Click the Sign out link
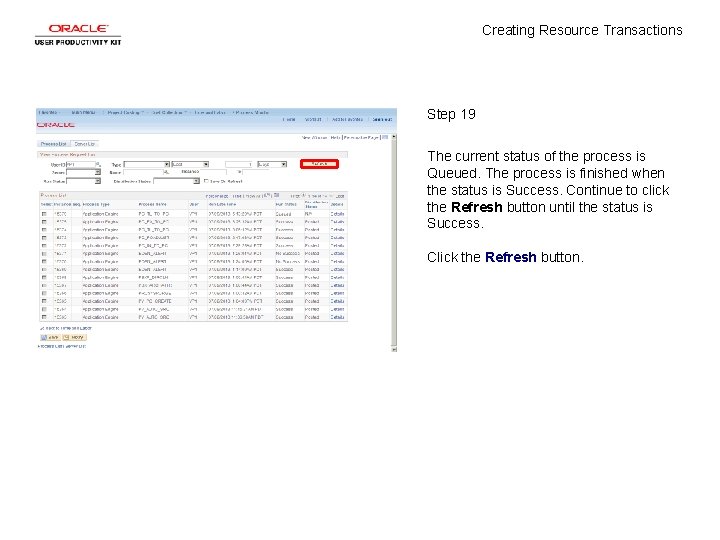 [382, 119]
